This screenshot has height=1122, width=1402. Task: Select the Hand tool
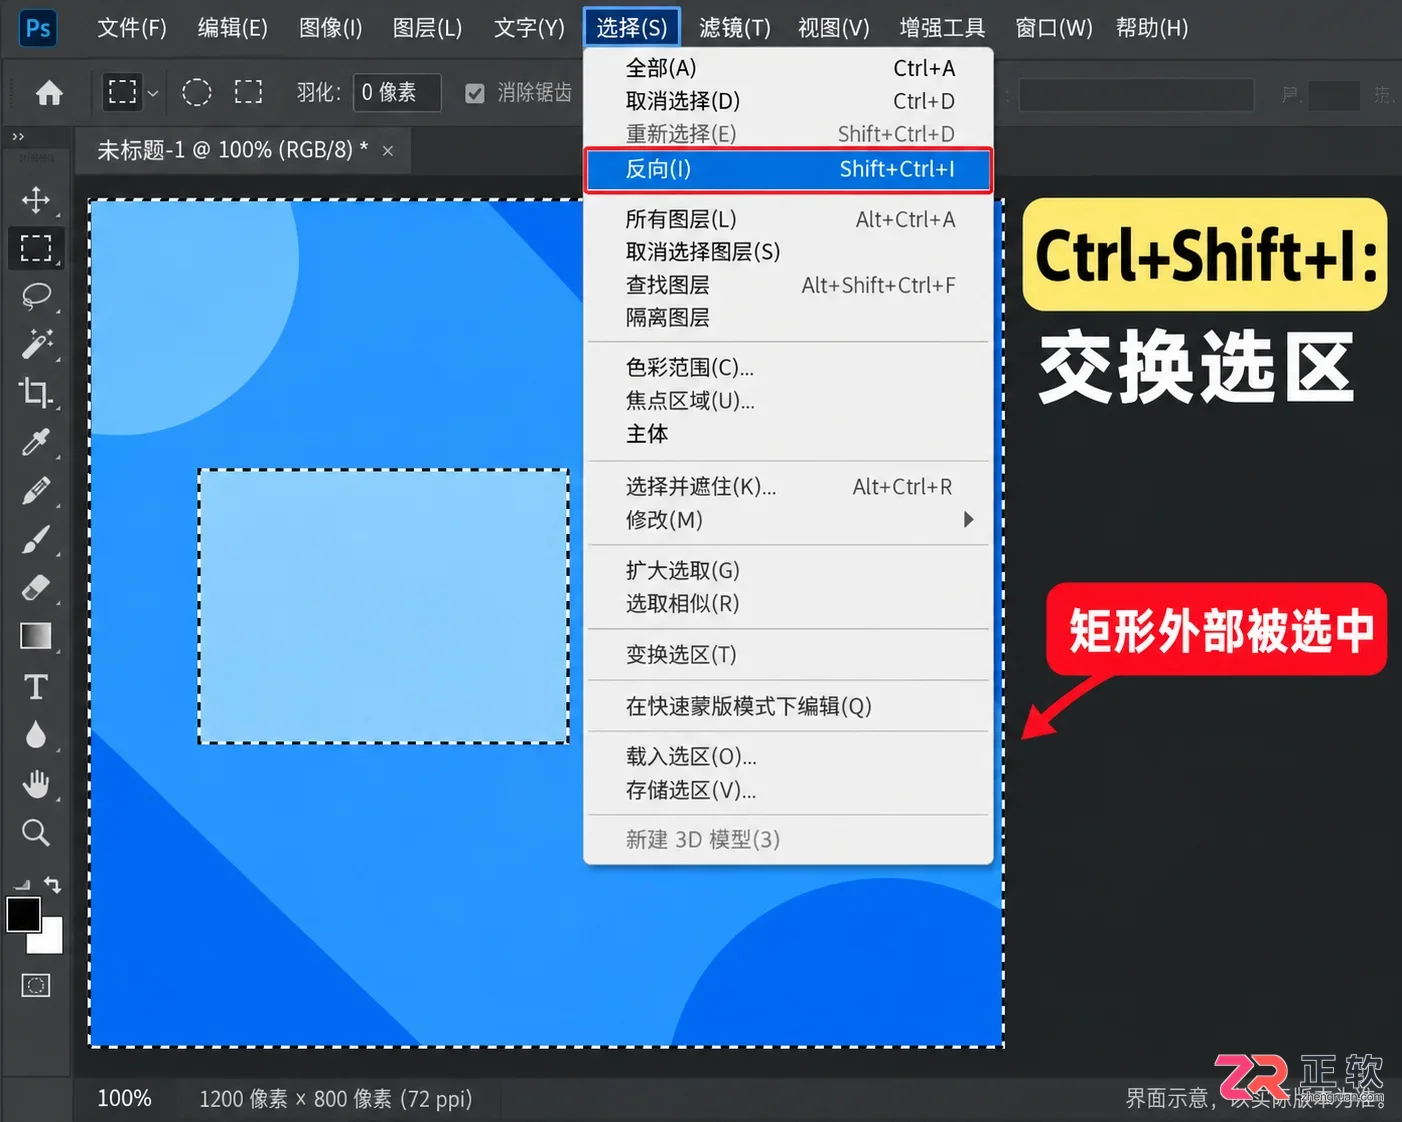[36, 785]
